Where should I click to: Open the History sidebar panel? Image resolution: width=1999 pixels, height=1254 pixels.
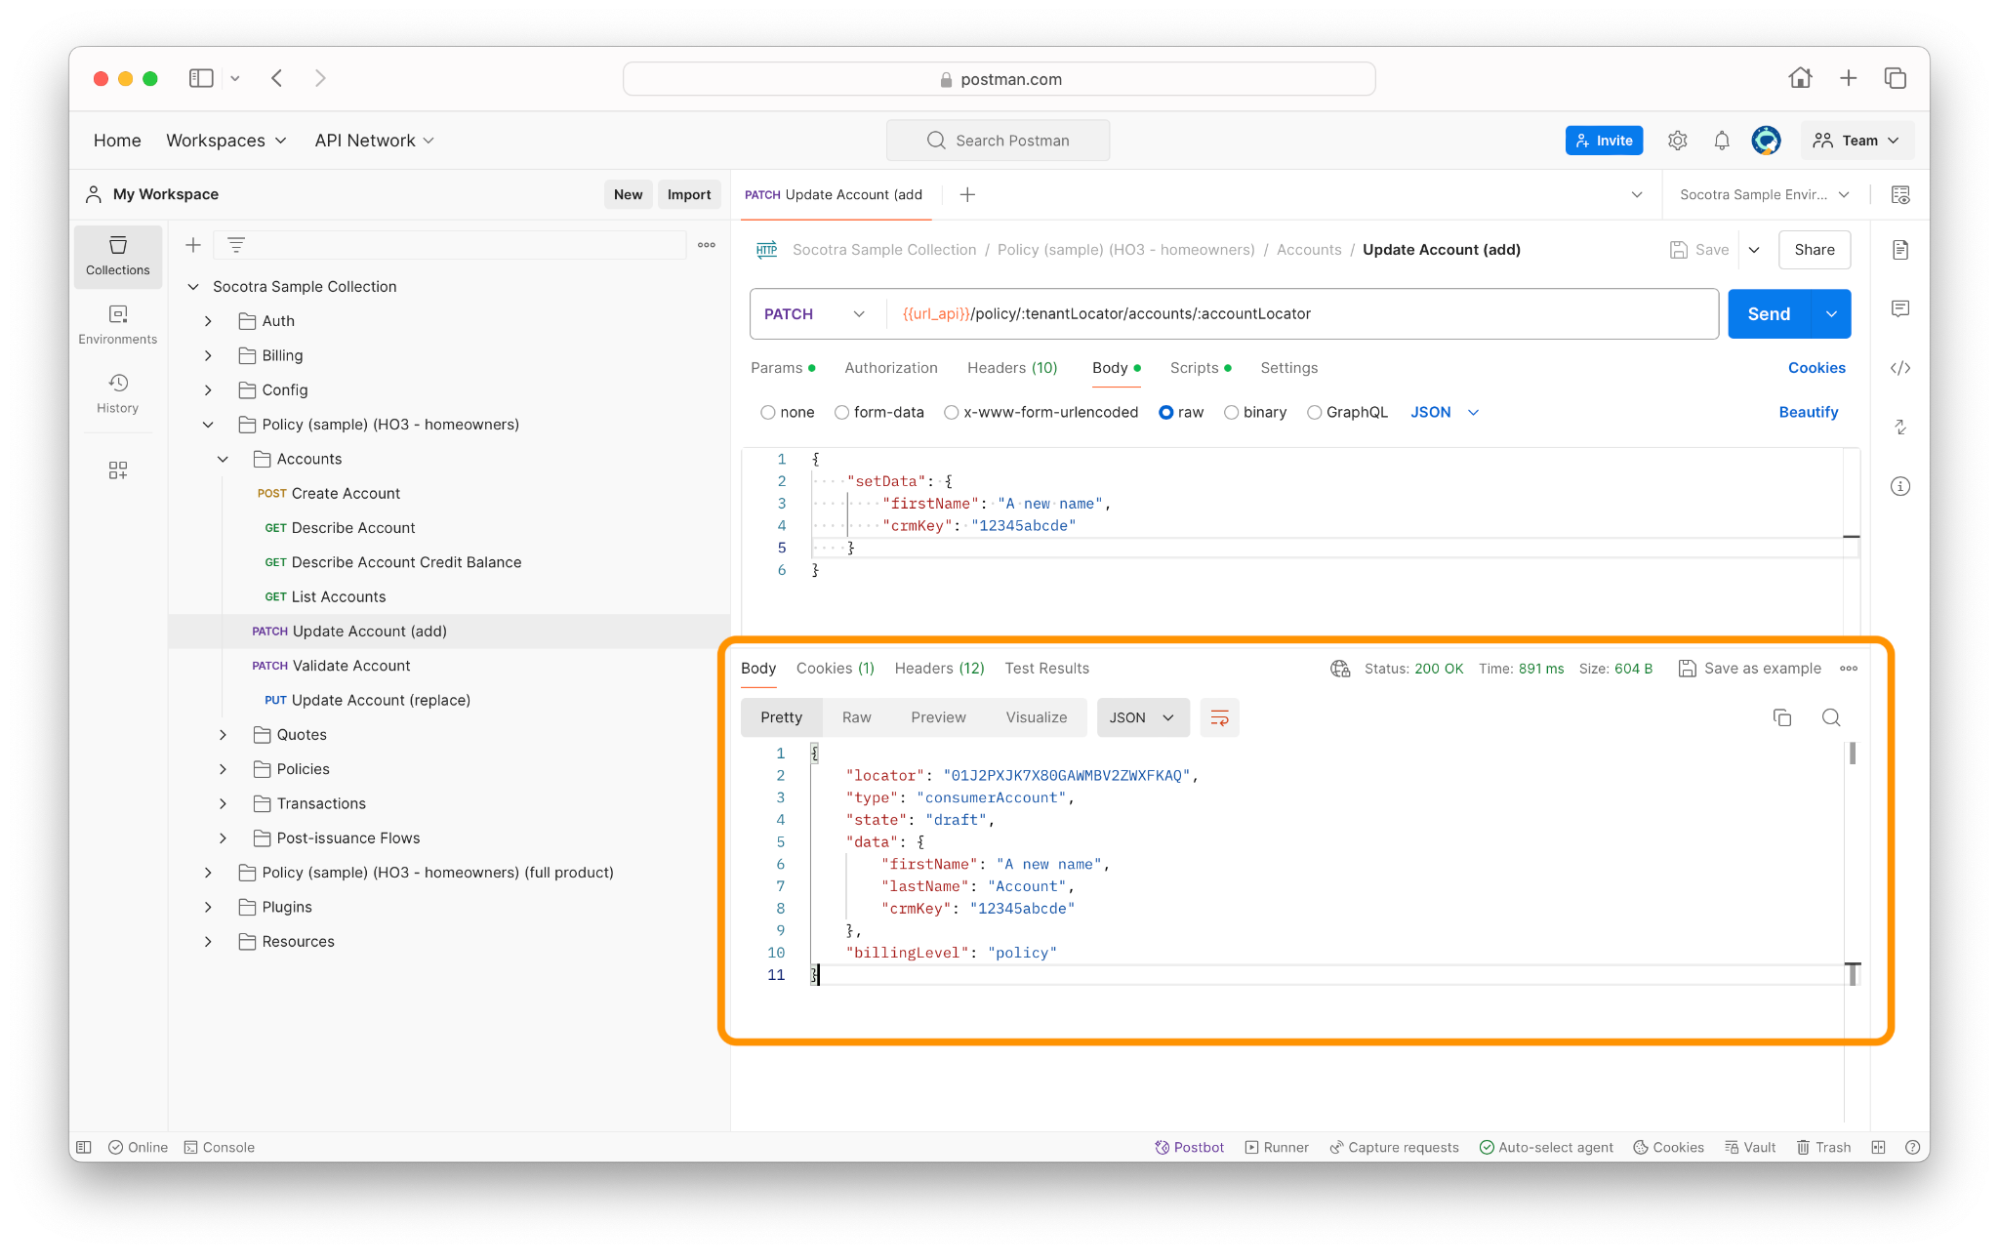point(118,393)
